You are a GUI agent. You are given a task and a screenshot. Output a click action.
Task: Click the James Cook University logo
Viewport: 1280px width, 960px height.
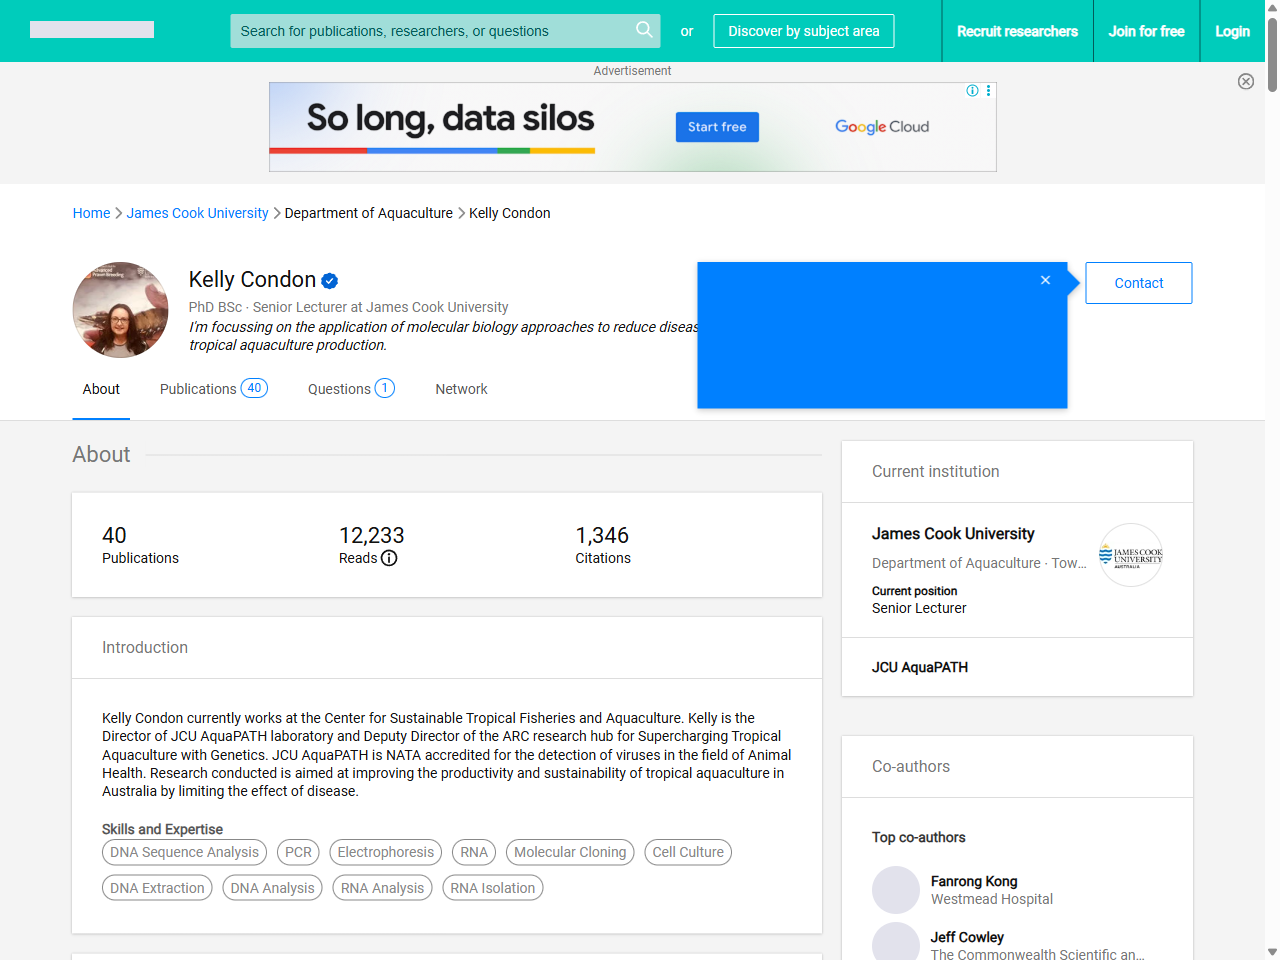pos(1130,554)
